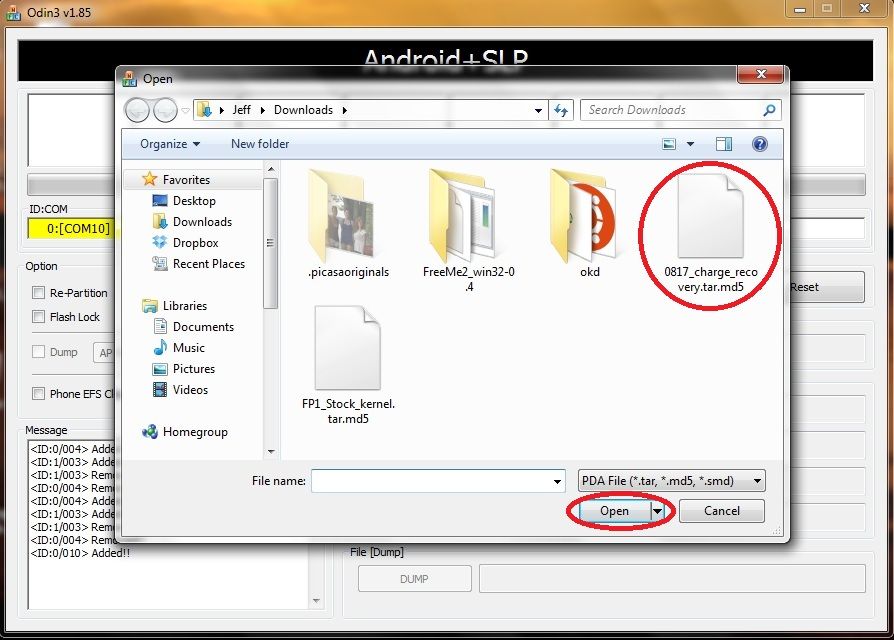Toggle Phone EFS Clear checkbox in Odin3

tap(39, 394)
